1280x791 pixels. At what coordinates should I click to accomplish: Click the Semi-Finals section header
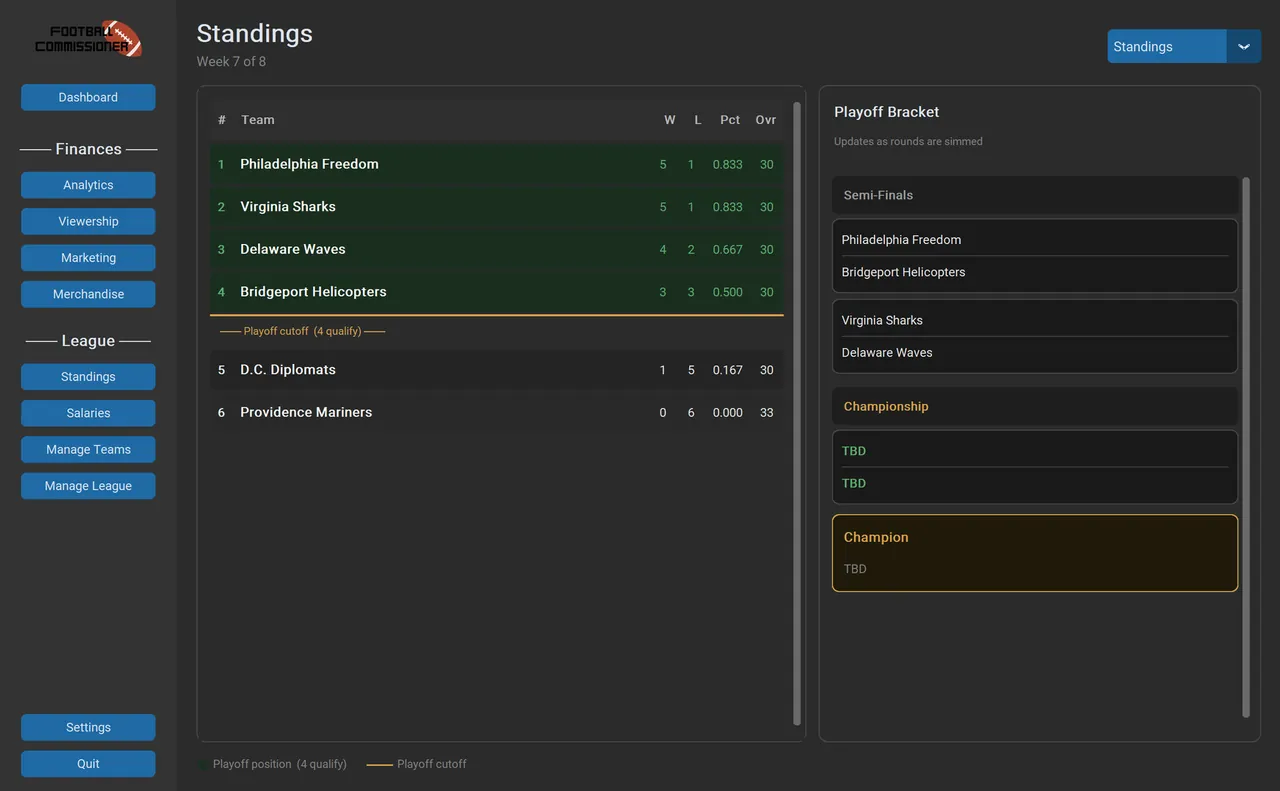(1035, 195)
